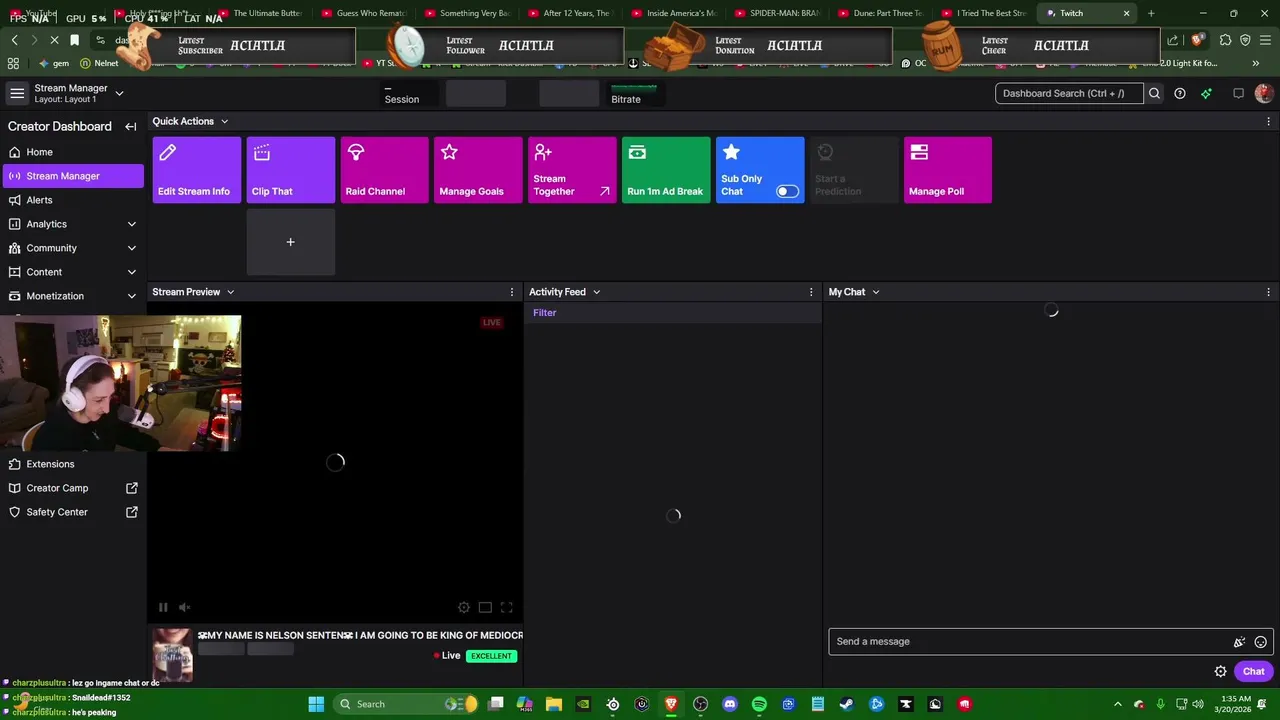Open the help question-mark icon

[1180, 93]
